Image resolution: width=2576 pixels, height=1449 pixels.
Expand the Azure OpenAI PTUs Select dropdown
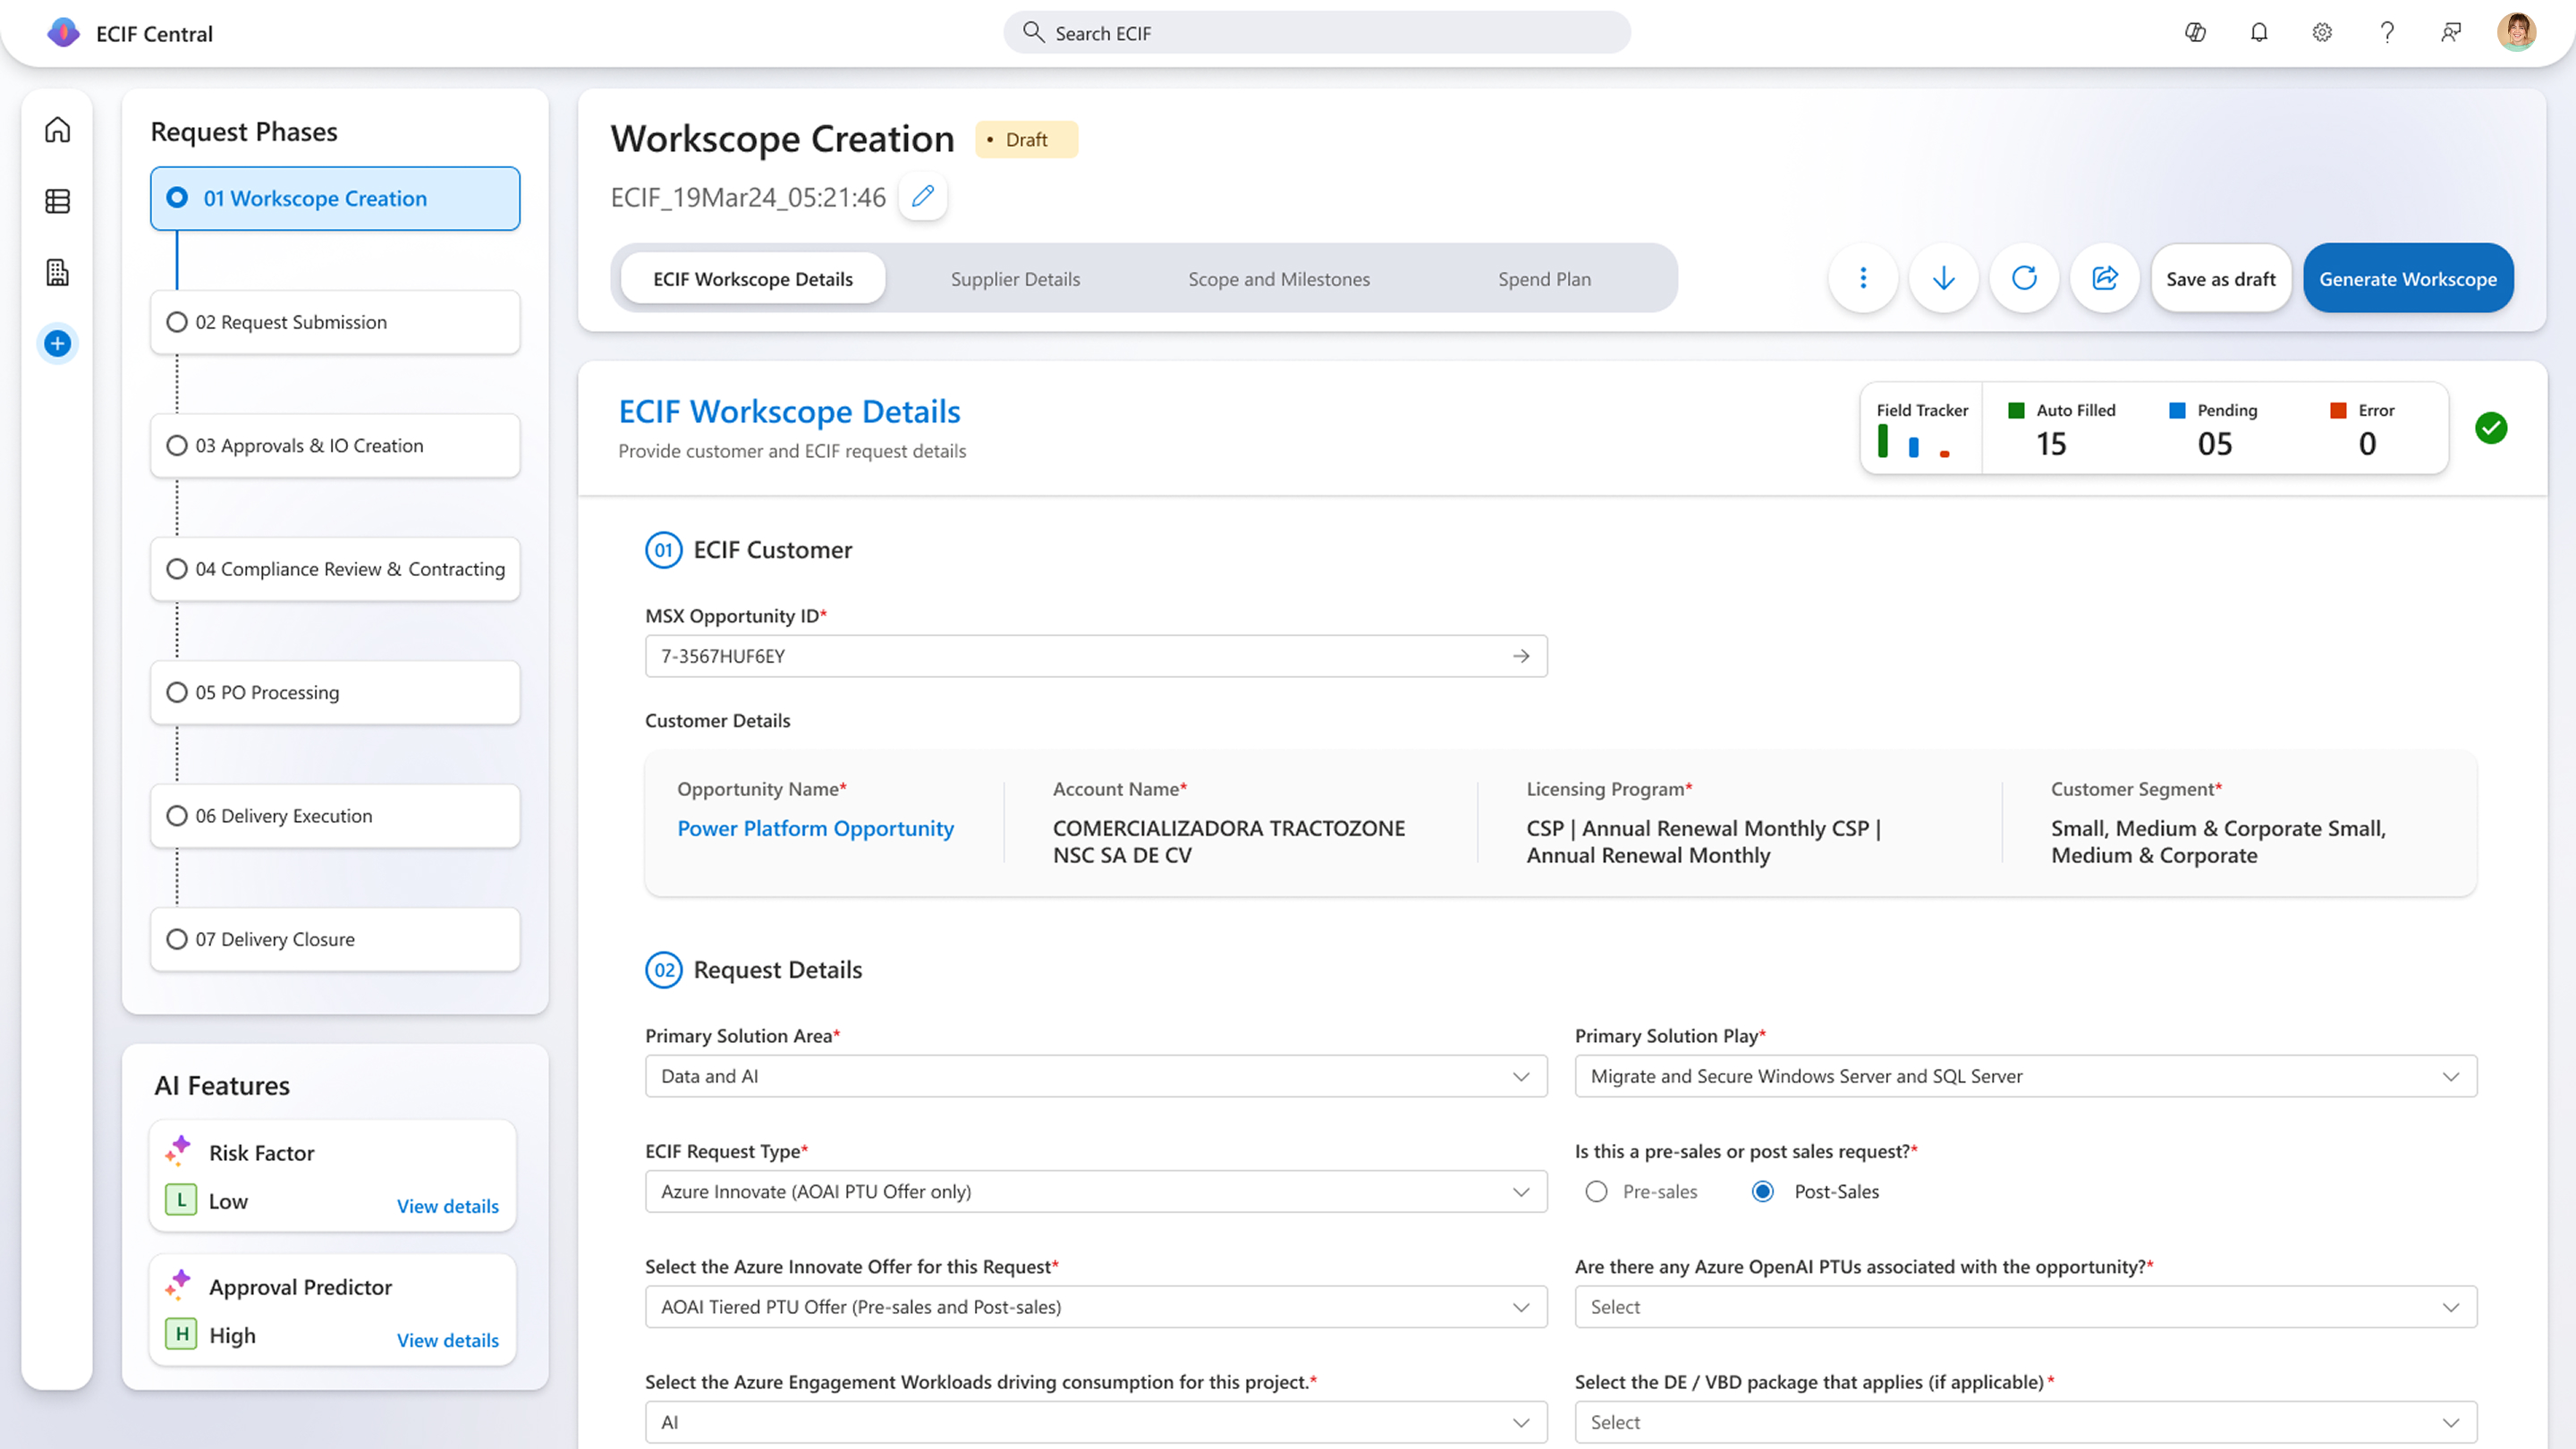[x=2025, y=1307]
